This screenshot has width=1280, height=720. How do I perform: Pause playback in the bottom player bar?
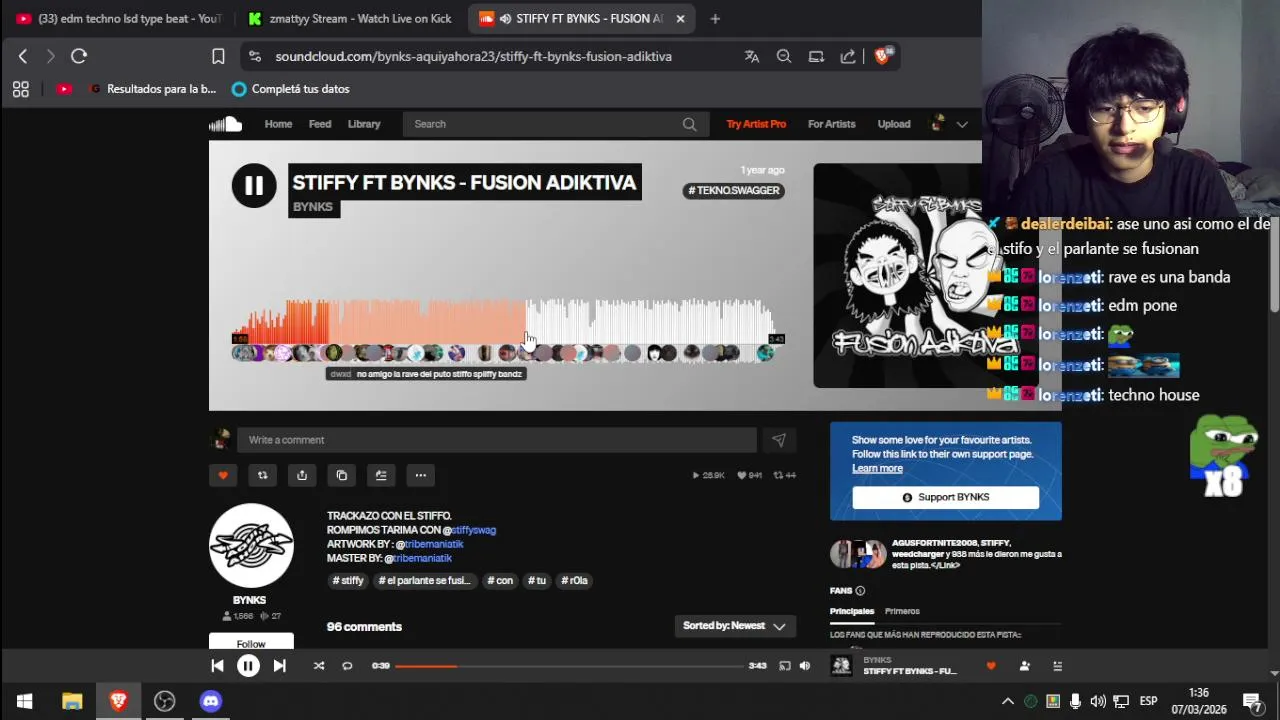(248, 666)
